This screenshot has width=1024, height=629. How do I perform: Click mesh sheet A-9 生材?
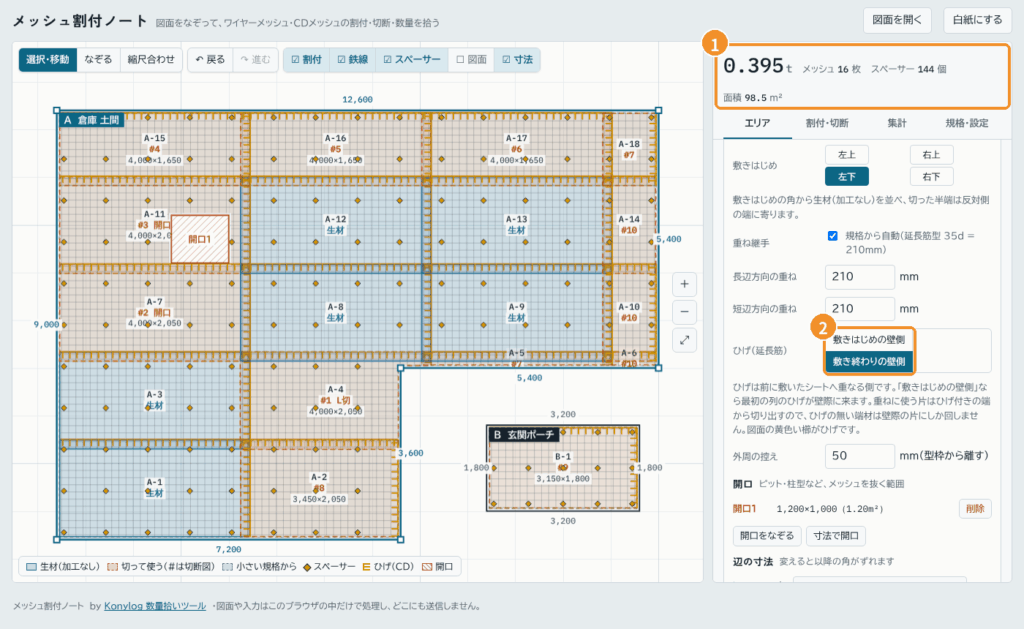click(516, 312)
